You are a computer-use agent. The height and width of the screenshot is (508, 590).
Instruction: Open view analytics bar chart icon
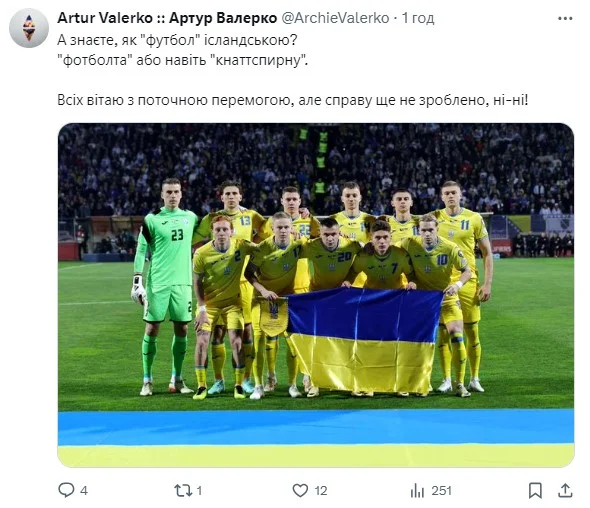point(417,490)
